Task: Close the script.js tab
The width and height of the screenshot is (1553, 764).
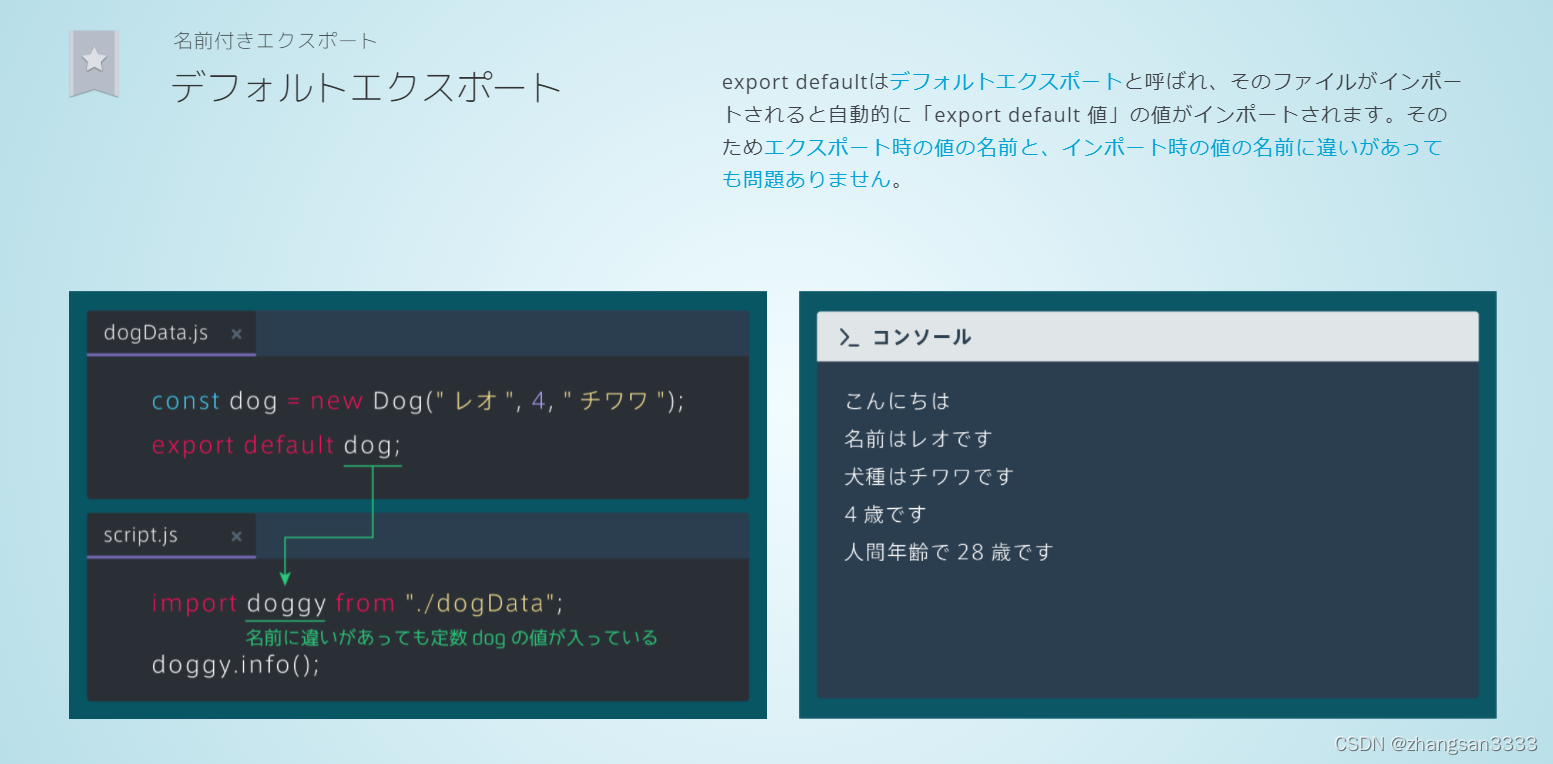Action: (236, 537)
